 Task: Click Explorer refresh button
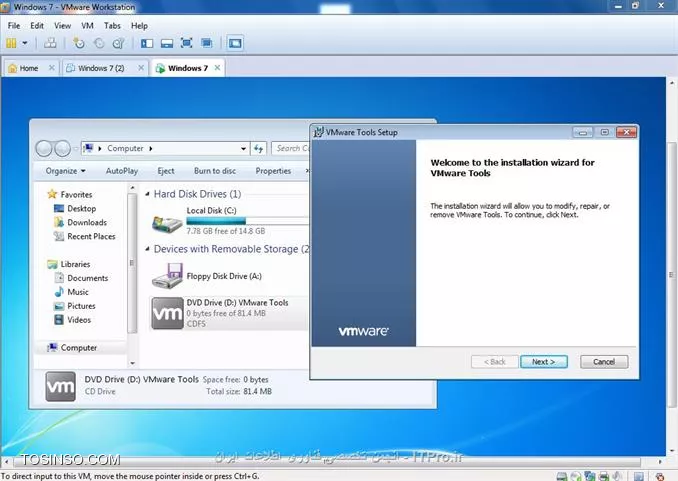(x=259, y=148)
